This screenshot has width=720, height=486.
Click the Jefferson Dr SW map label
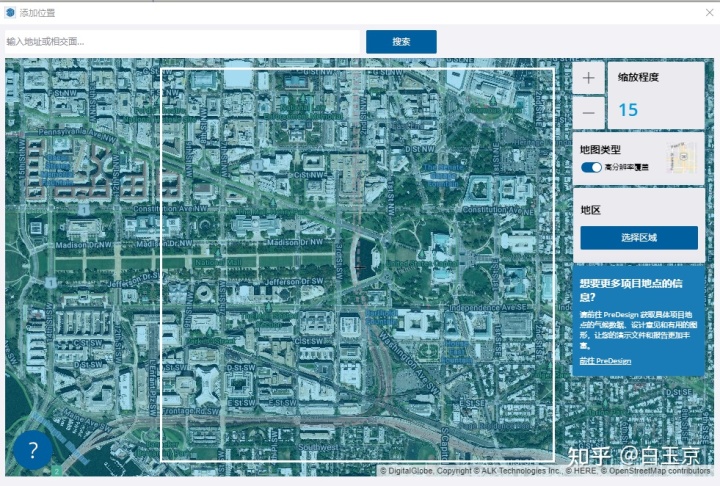[x=294, y=281]
